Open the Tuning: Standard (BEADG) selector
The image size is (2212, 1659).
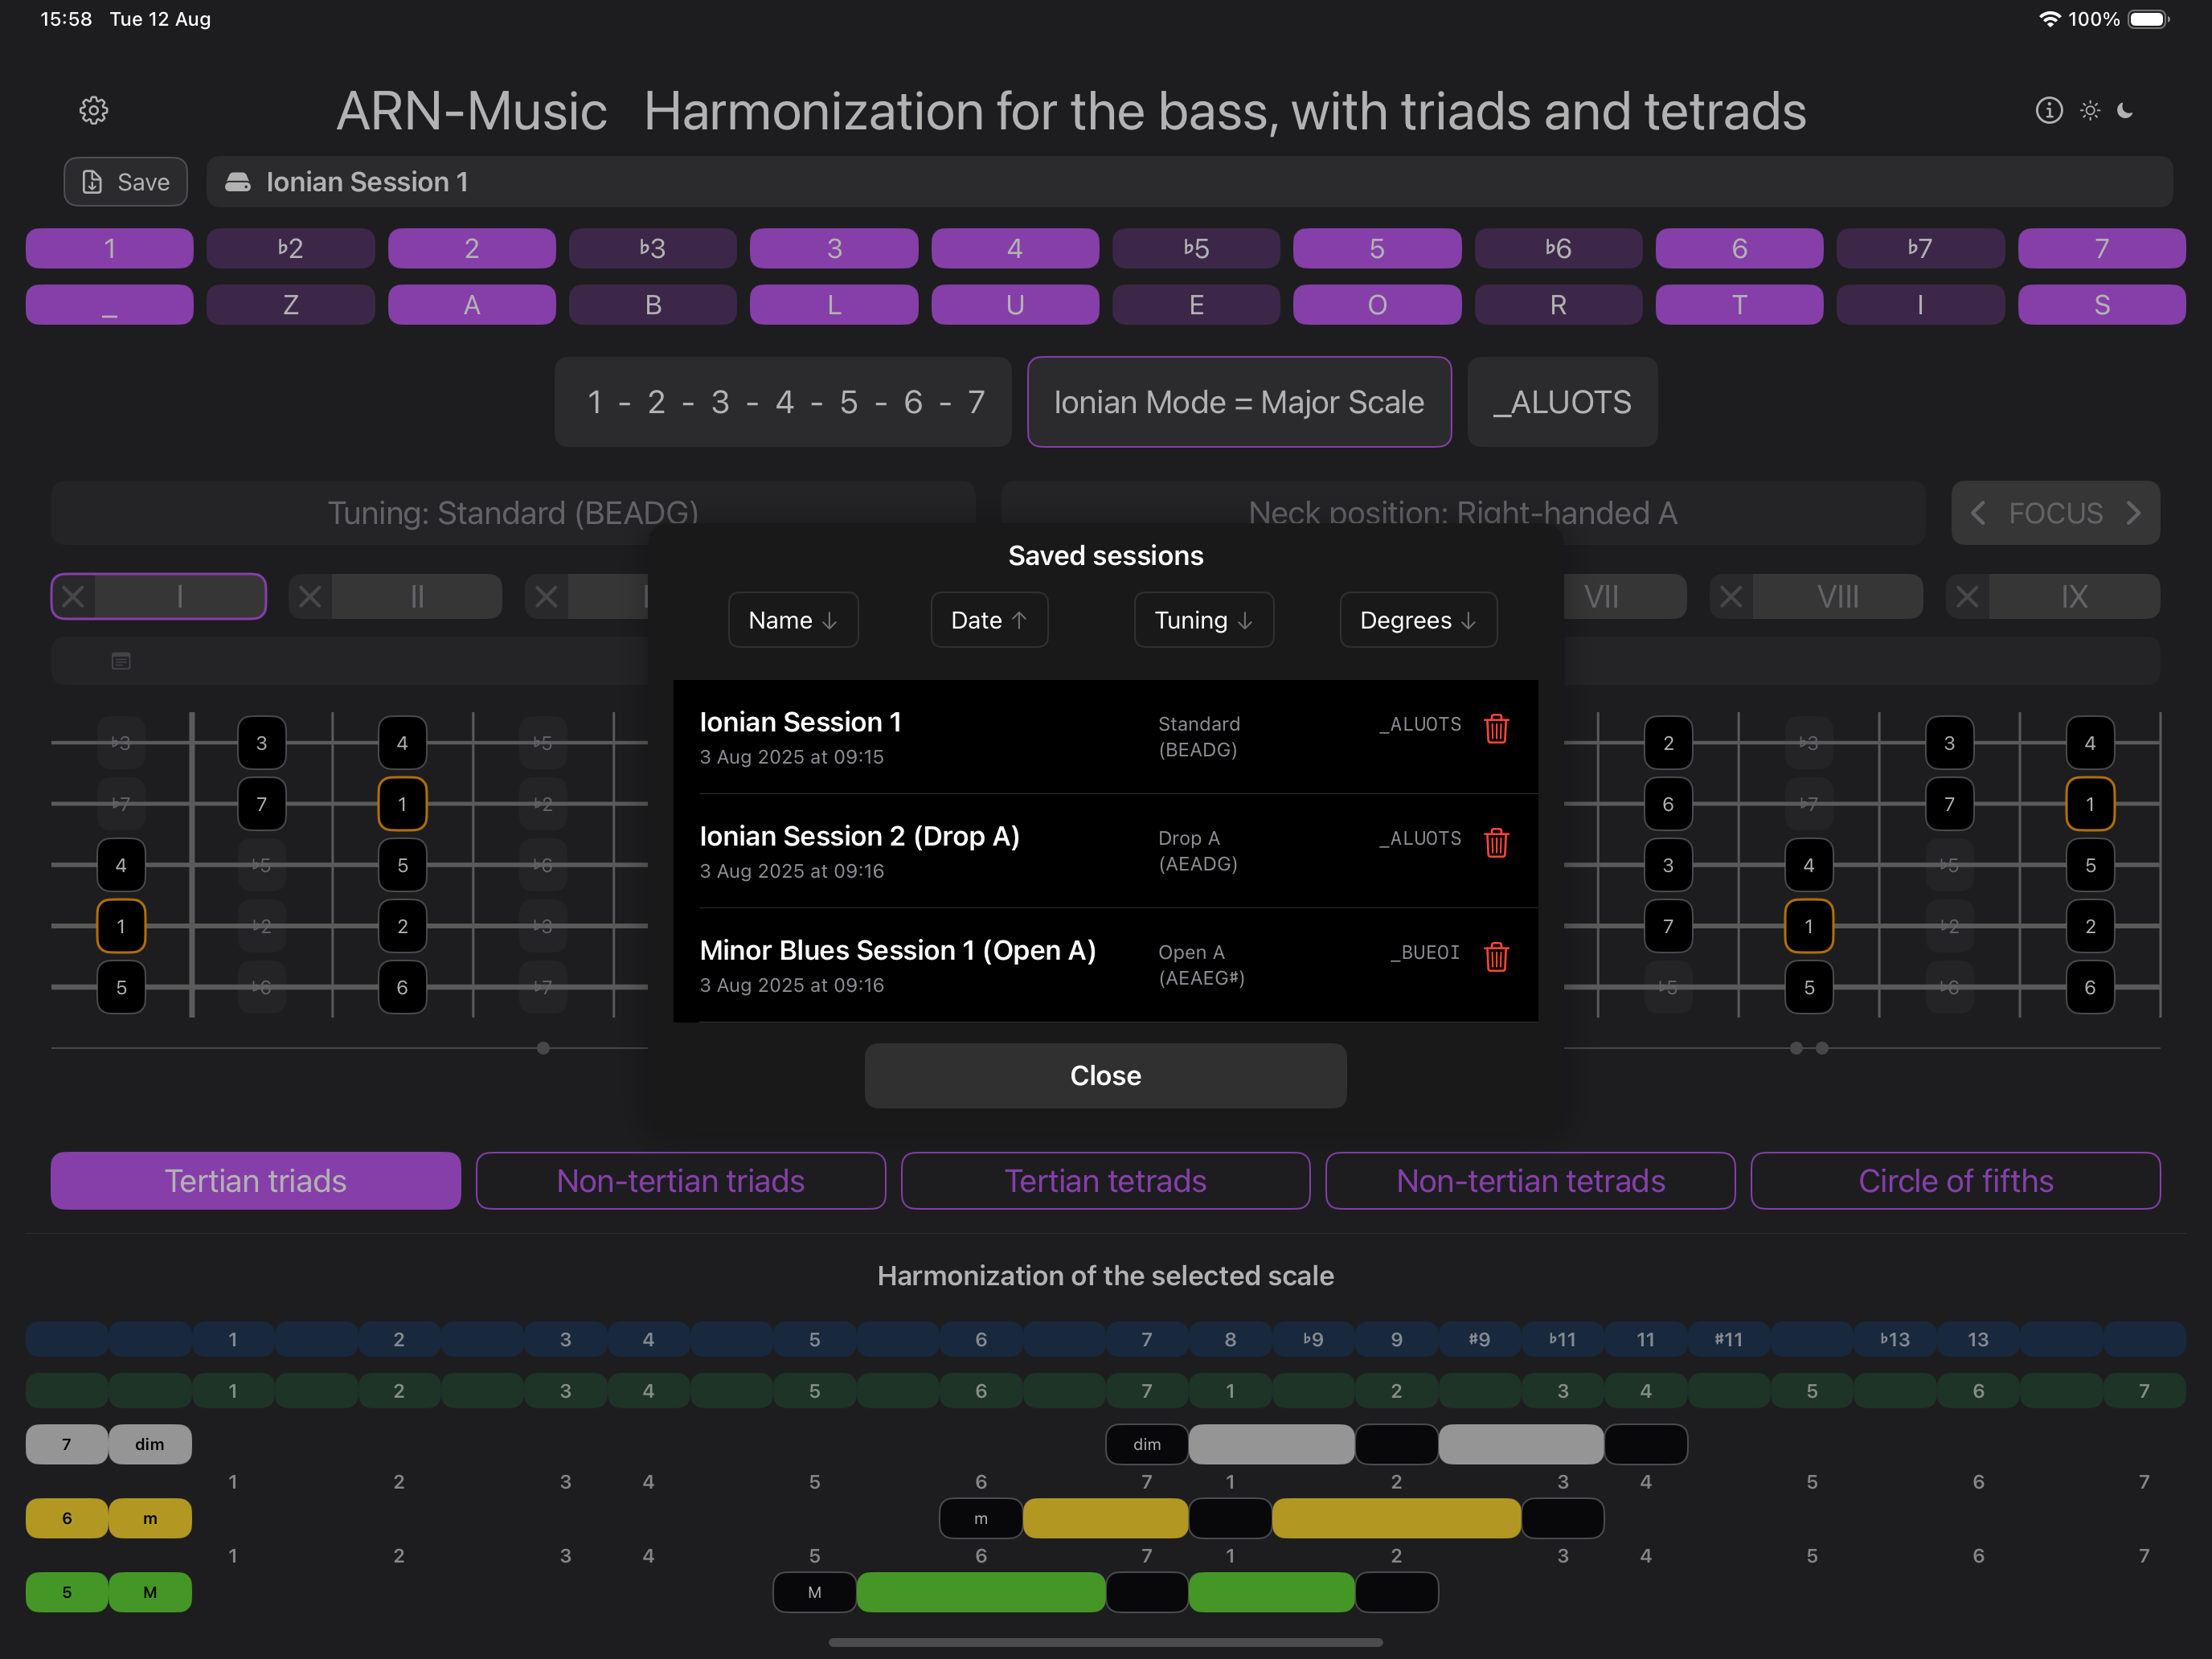pos(513,513)
